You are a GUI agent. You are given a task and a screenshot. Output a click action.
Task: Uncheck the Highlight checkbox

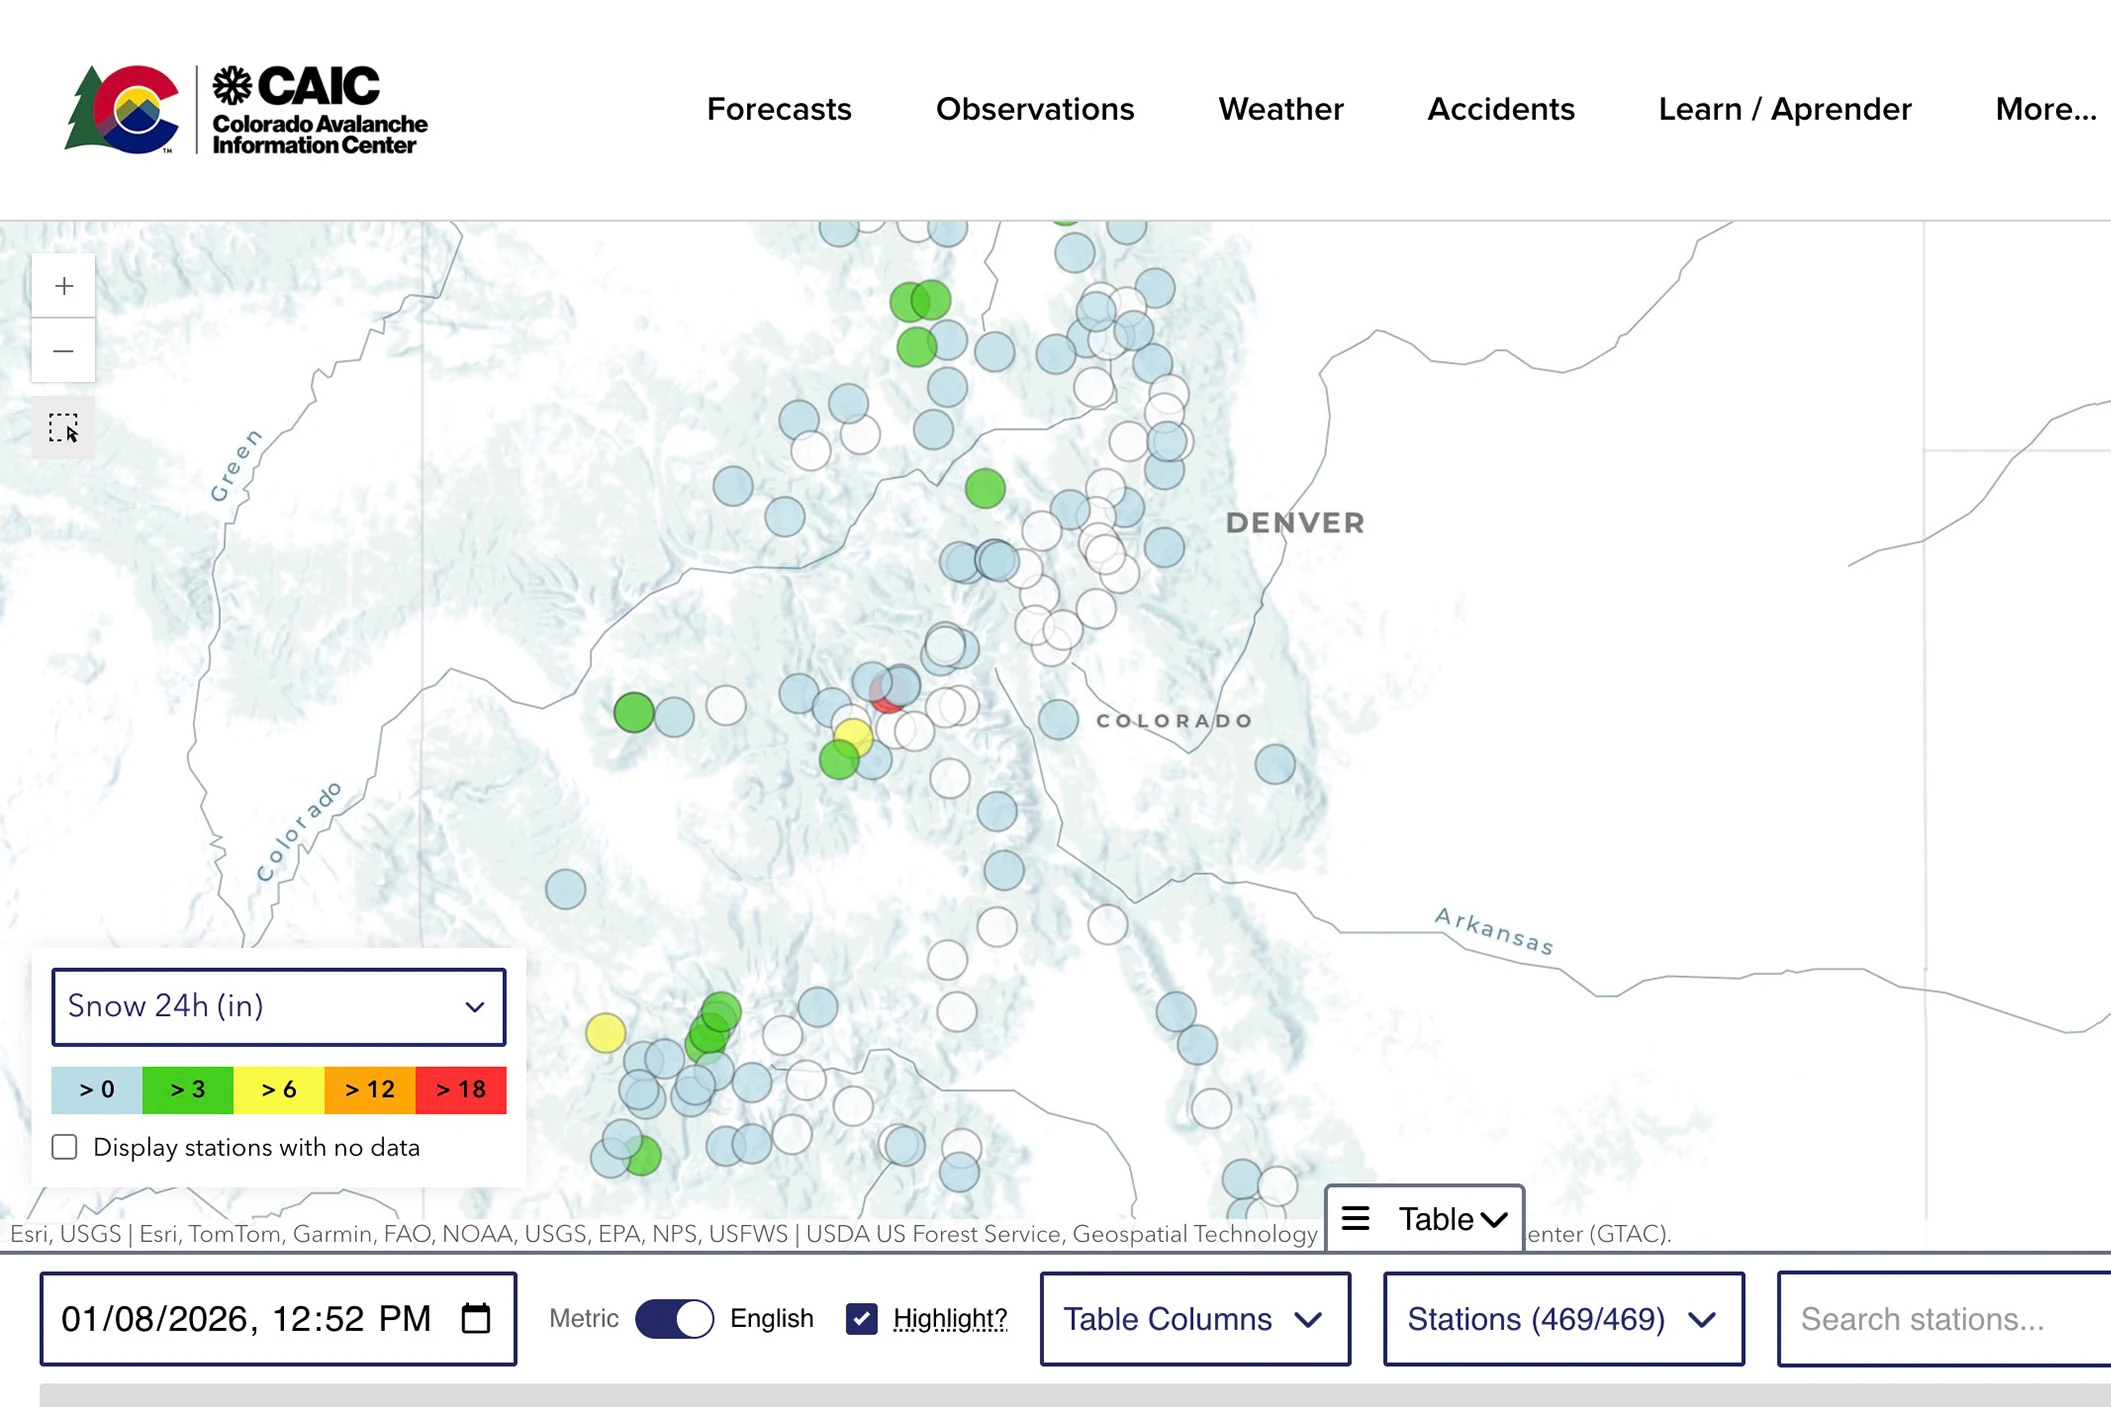point(861,1319)
